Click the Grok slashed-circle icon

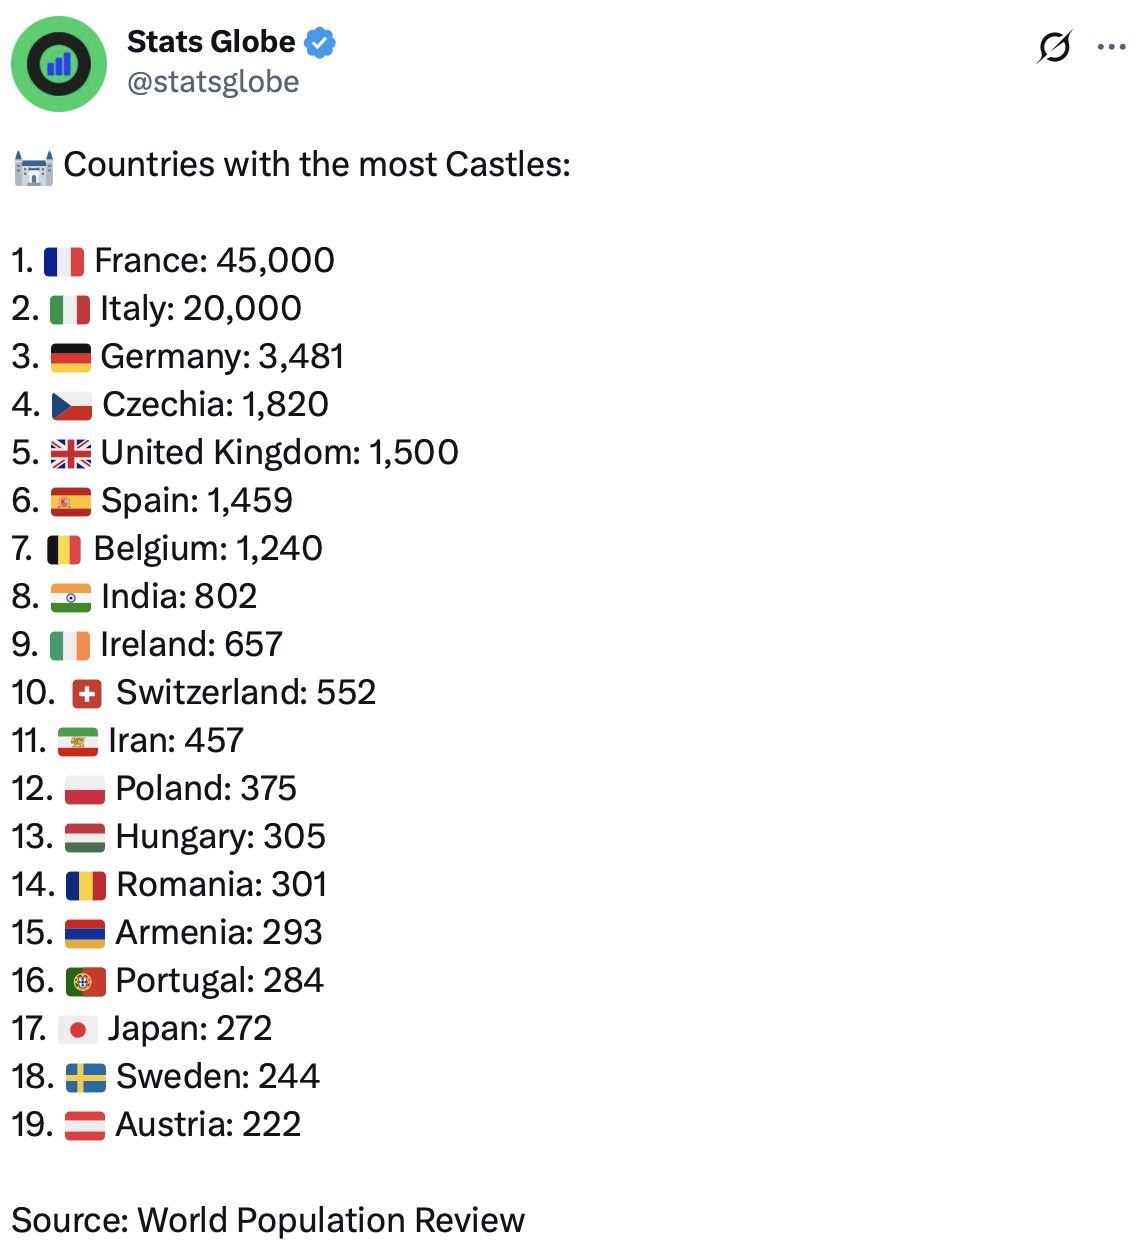point(1054,47)
